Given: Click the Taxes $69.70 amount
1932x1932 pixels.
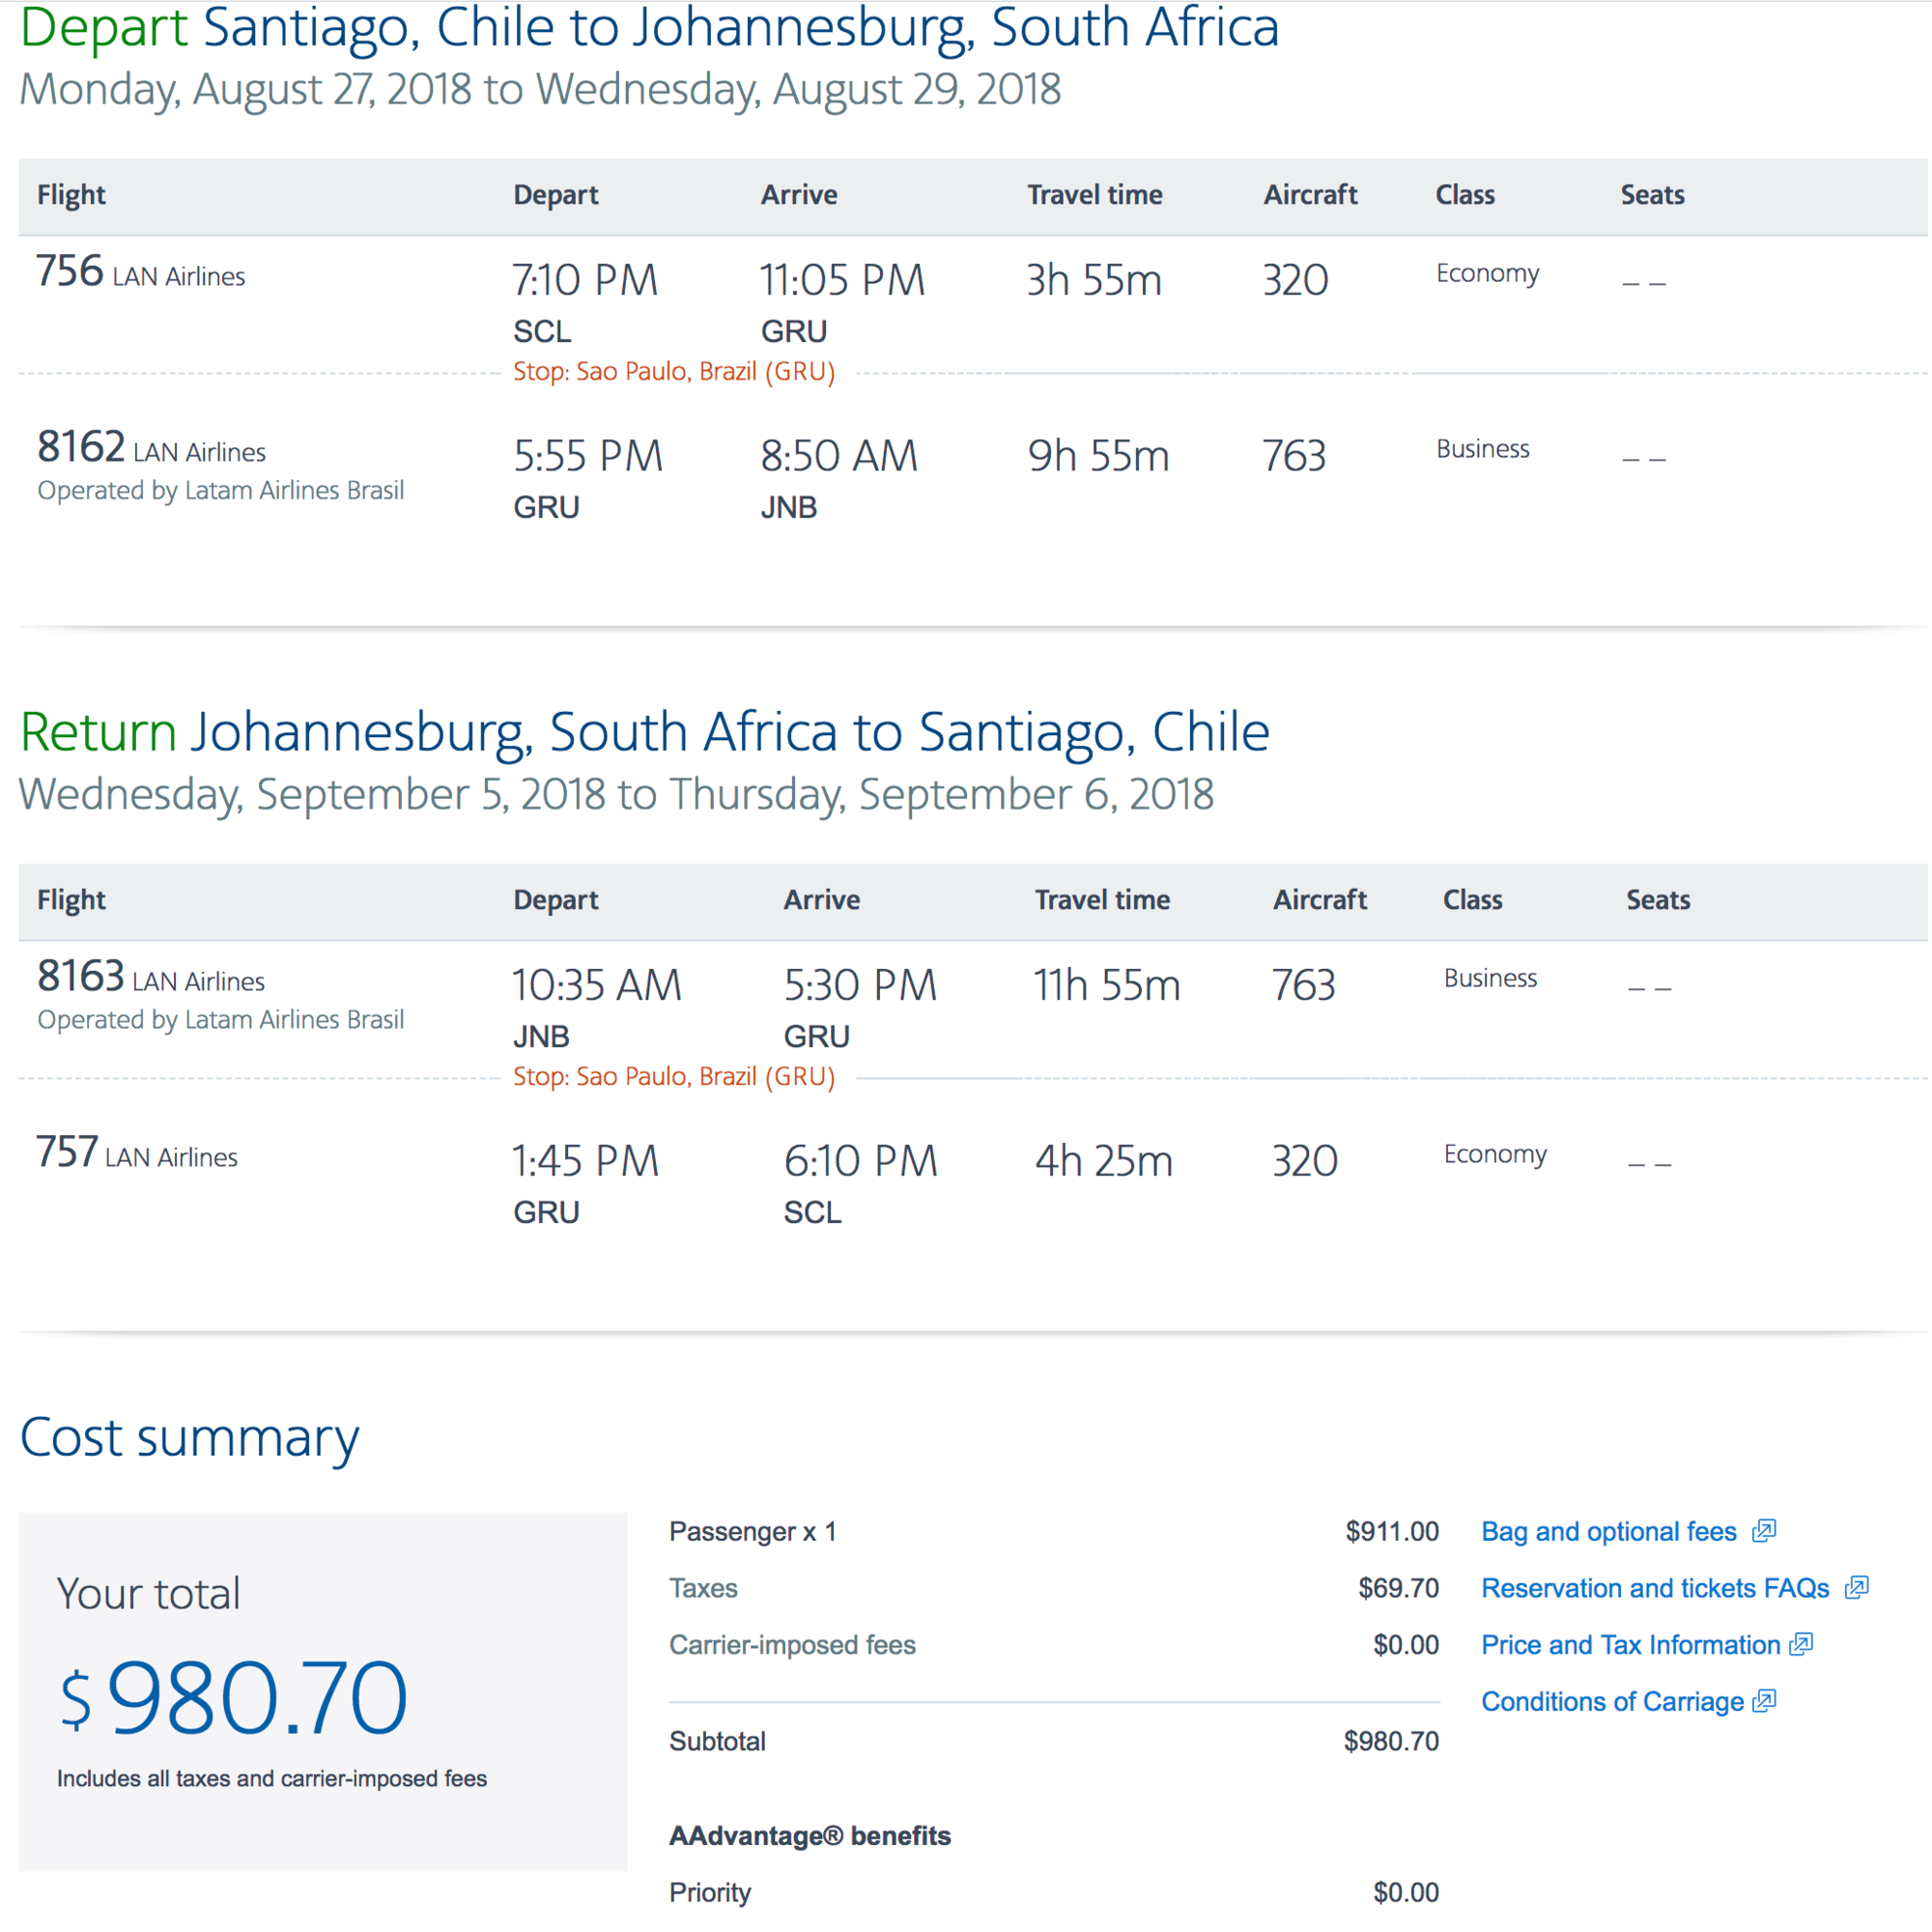Looking at the screenshot, I should tap(1397, 1589).
